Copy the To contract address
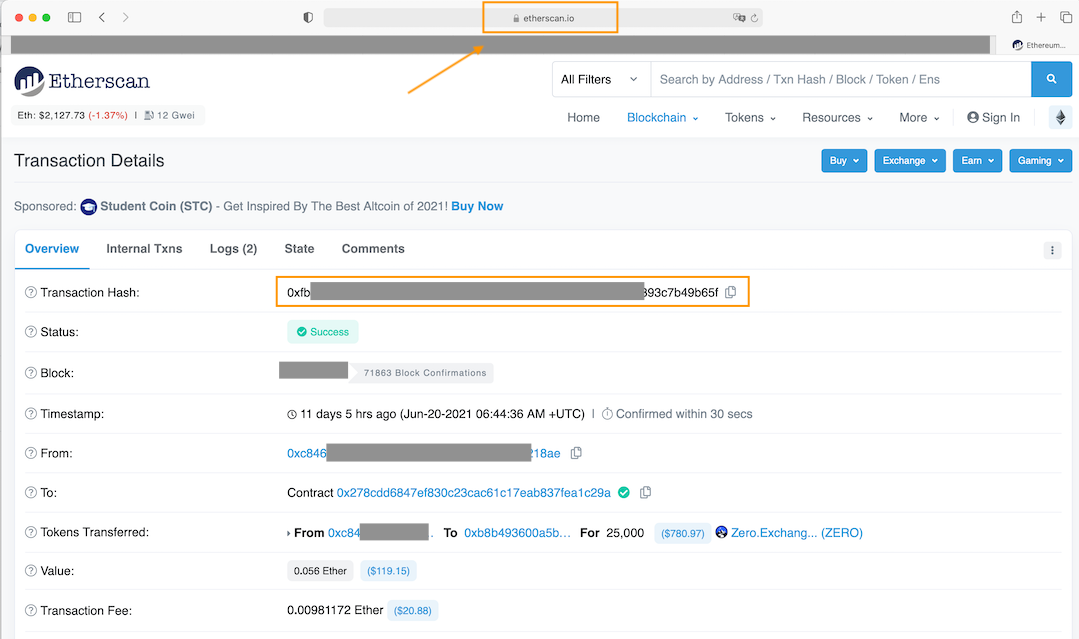This screenshot has width=1079, height=639. 645,492
